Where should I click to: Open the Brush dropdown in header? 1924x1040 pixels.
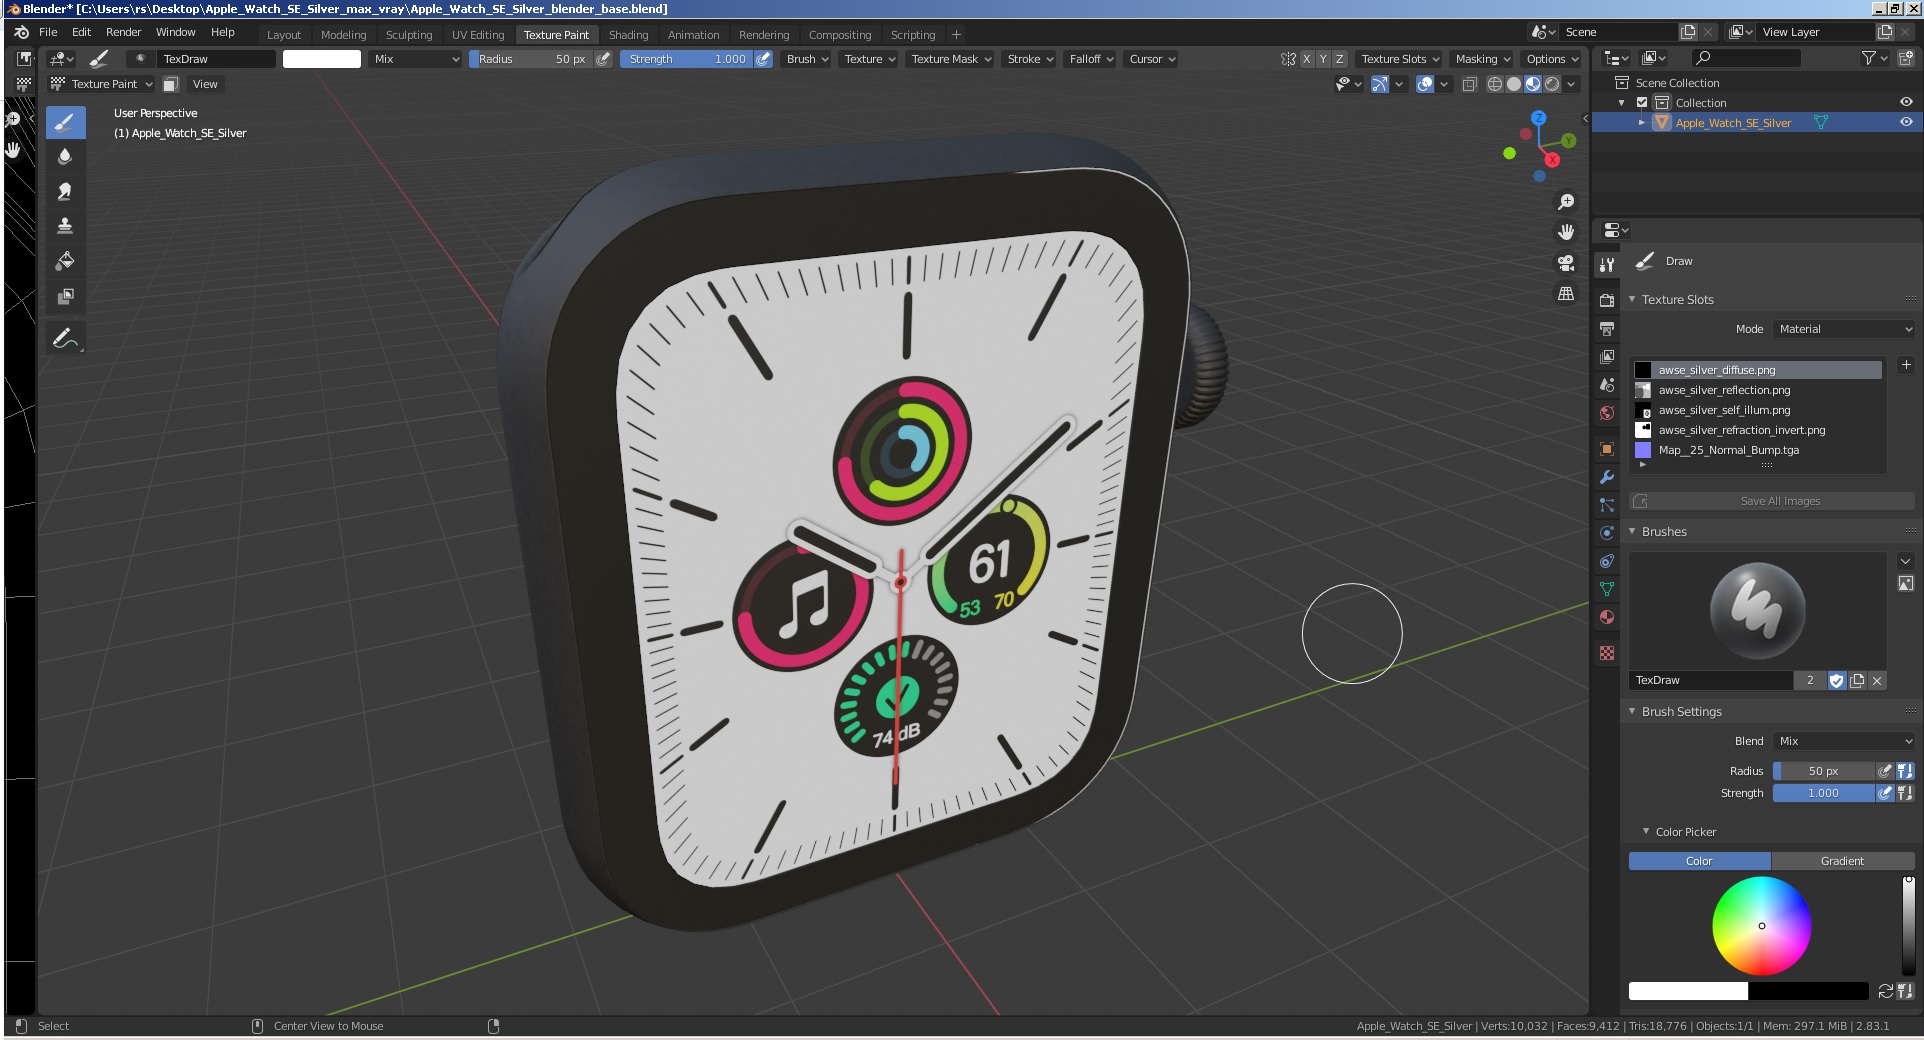point(807,59)
